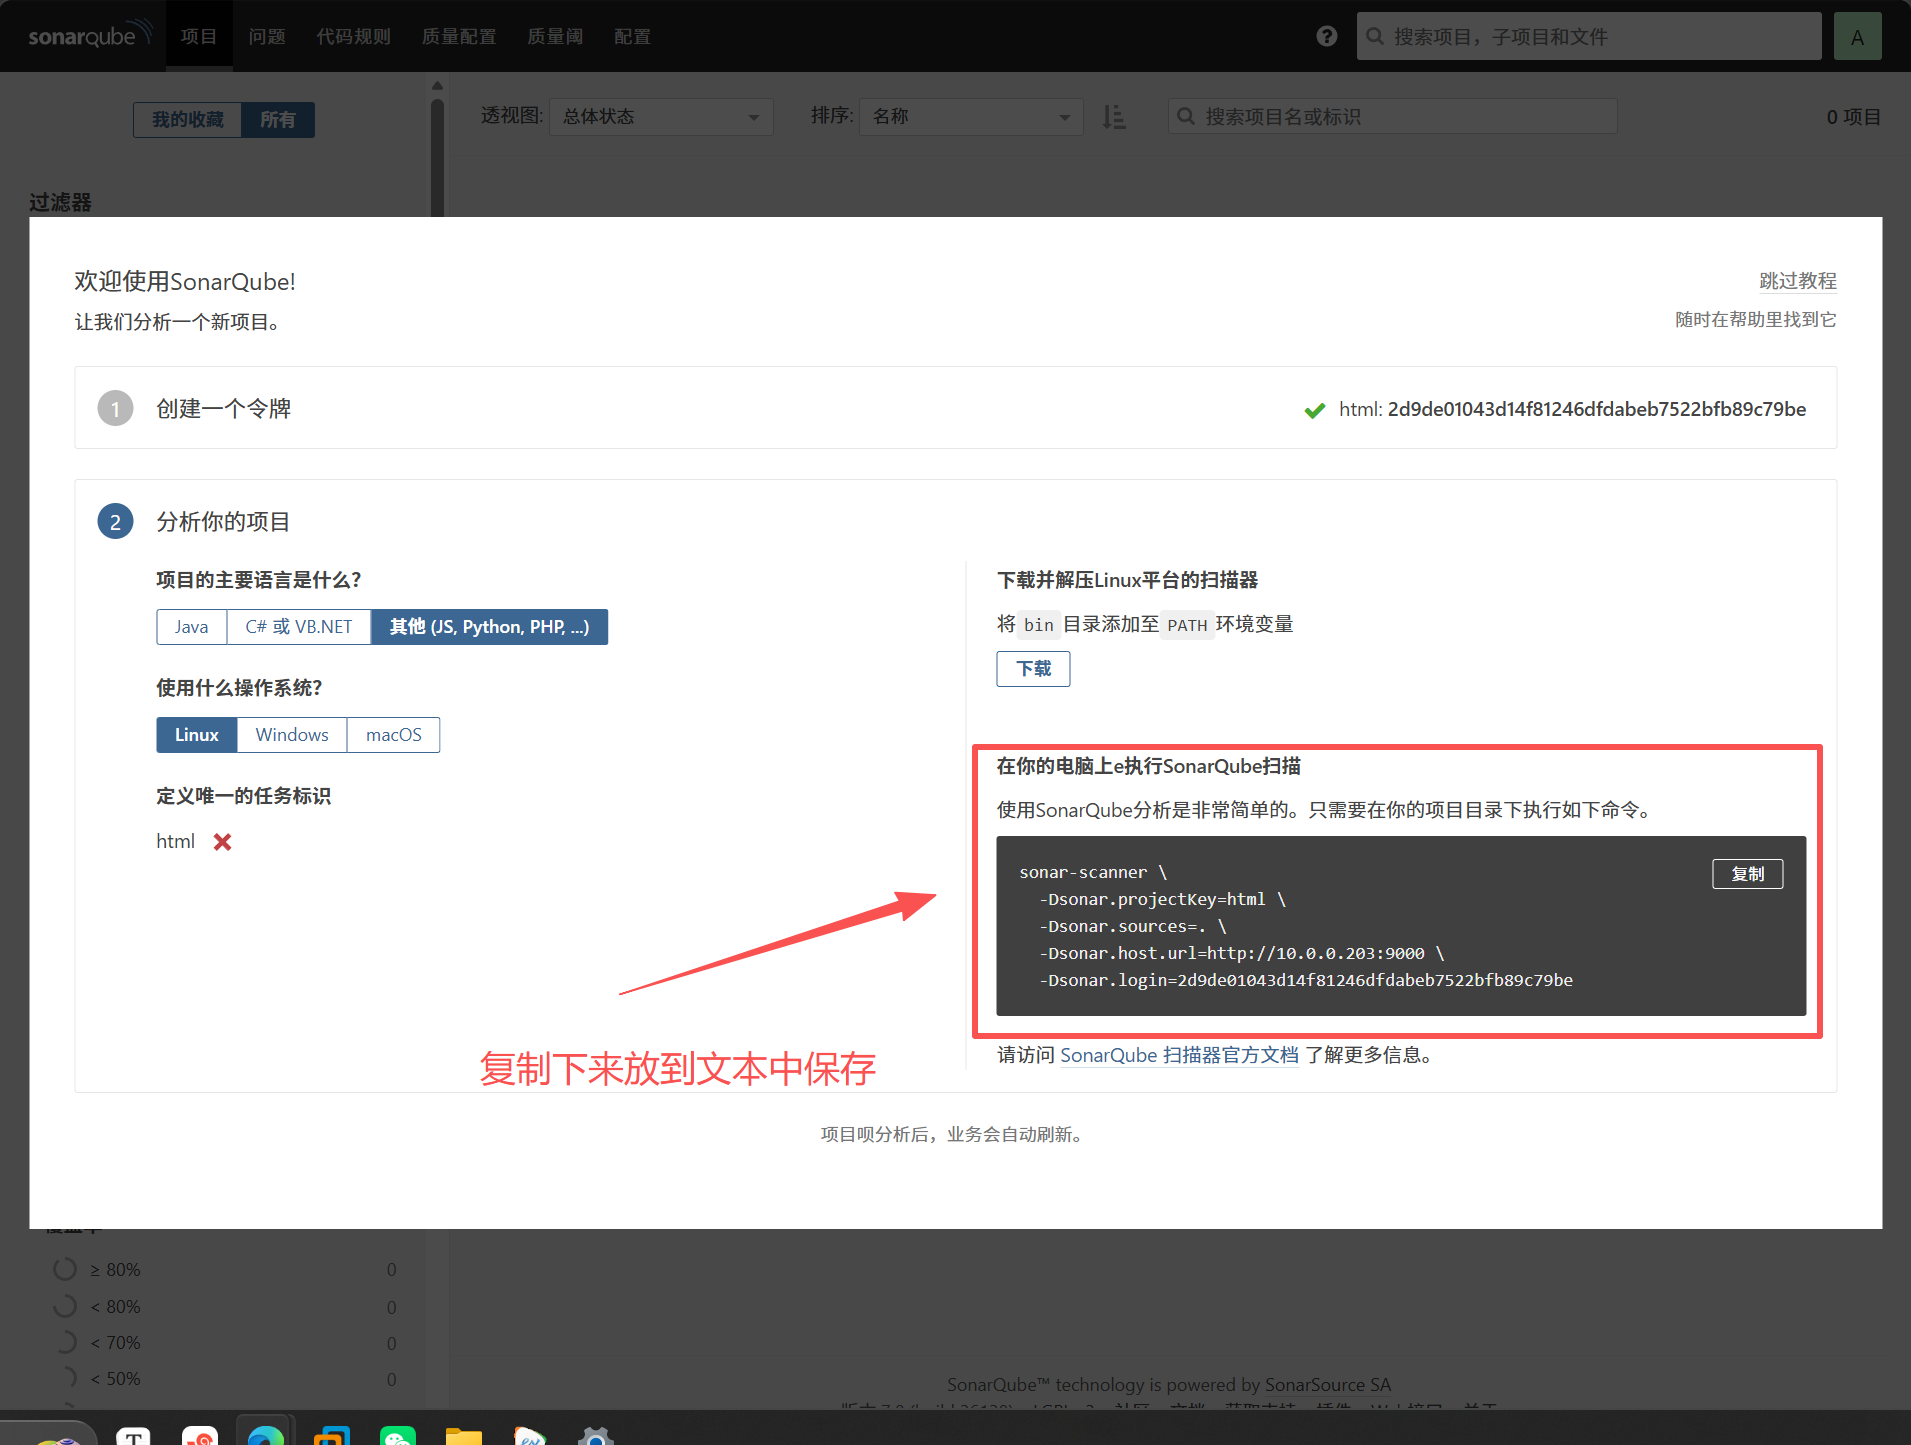Click the 过滤器 heading
This screenshot has width=1911, height=1445.
[60, 202]
